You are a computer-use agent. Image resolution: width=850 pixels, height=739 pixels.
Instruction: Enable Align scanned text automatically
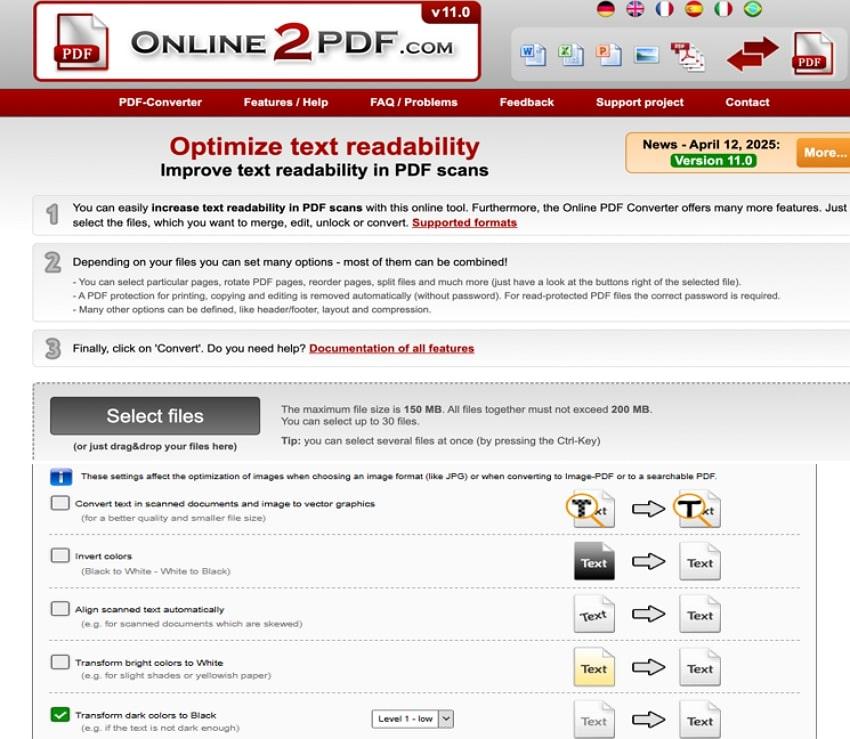click(60, 608)
